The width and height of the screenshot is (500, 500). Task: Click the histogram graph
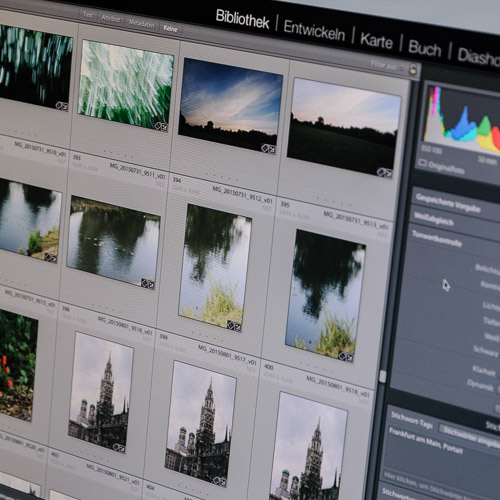pyautogui.click(x=463, y=118)
